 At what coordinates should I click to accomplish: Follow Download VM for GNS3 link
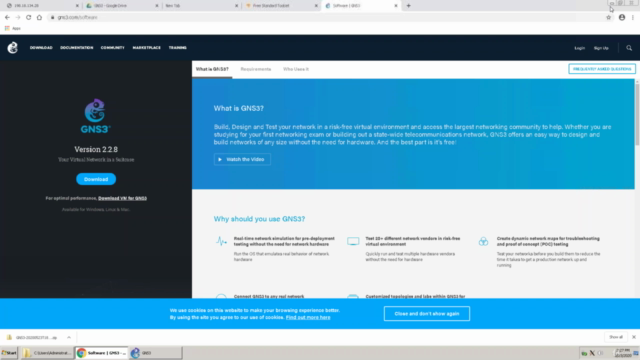coord(122,198)
